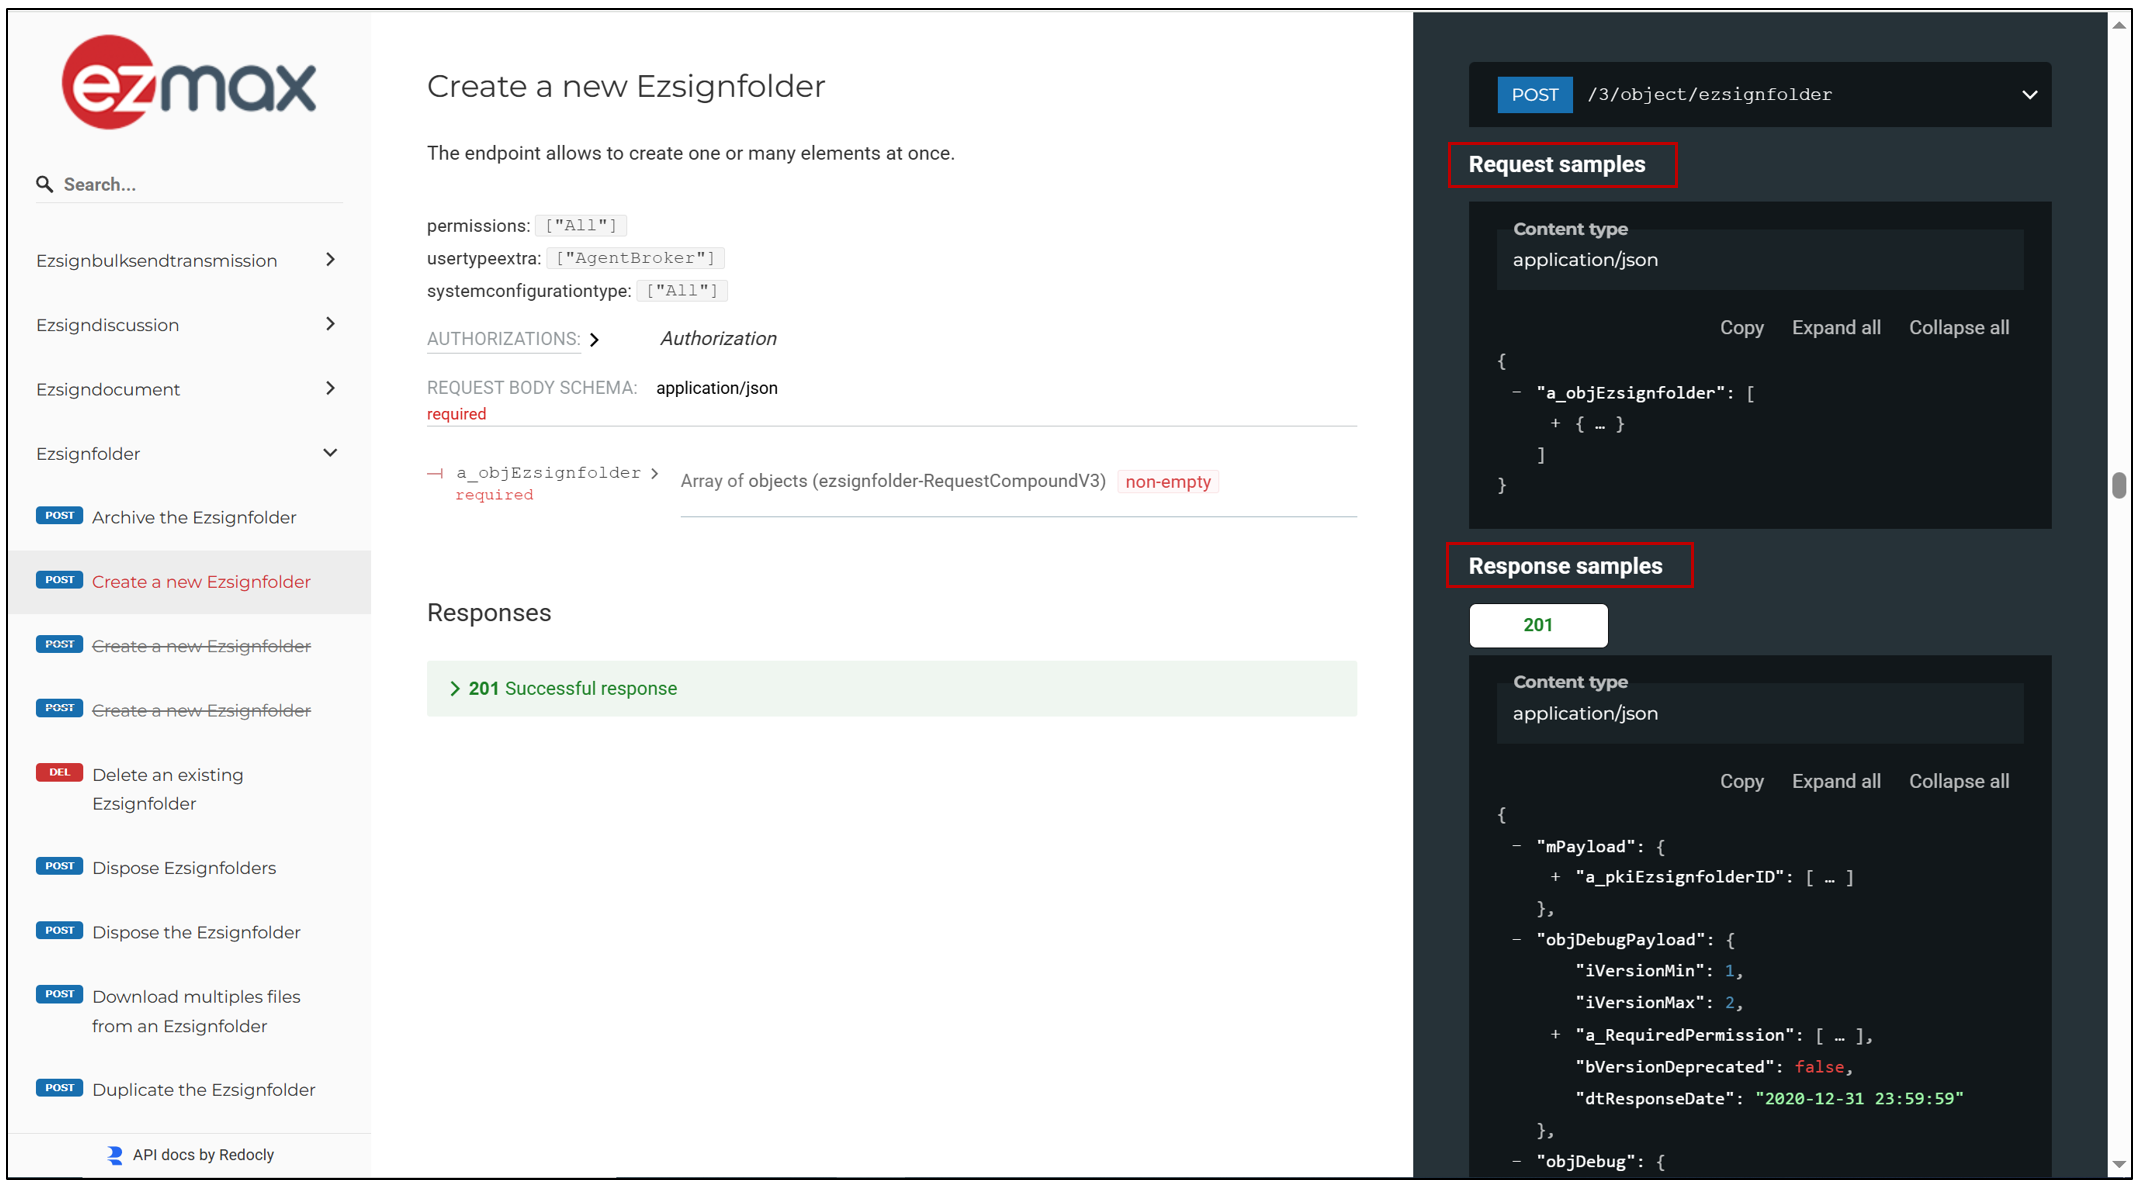Copy the request sample JSON
Image resolution: width=2143 pixels, height=1188 pixels.
coord(1741,328)
